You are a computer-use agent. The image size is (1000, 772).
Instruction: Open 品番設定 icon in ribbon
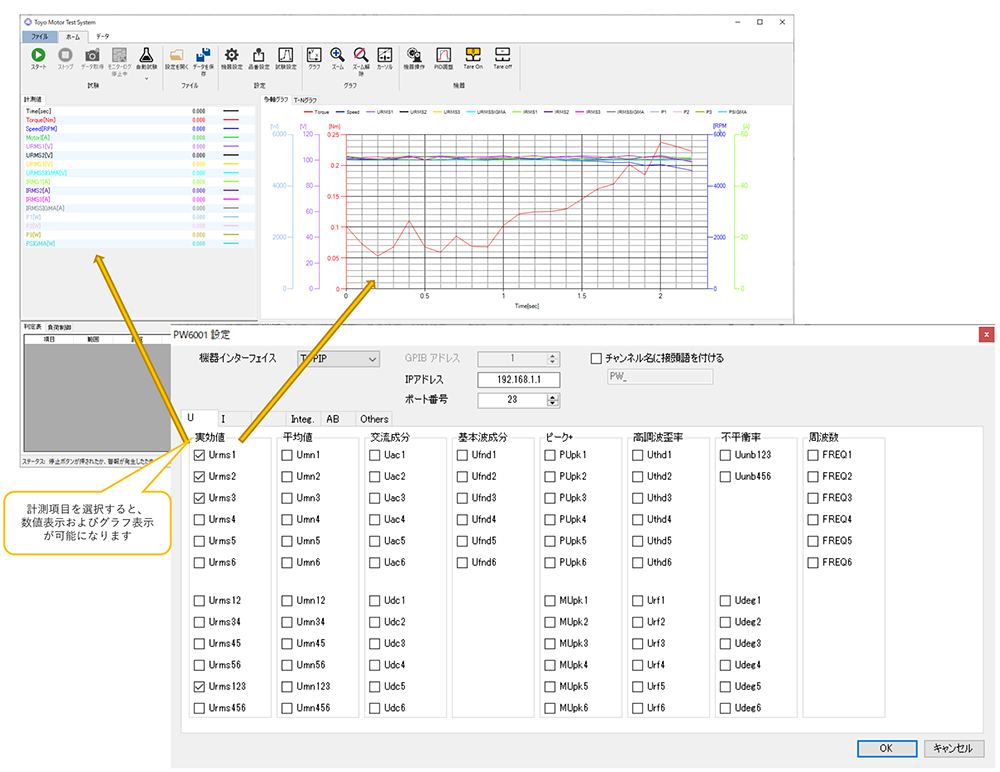point(258,55)
